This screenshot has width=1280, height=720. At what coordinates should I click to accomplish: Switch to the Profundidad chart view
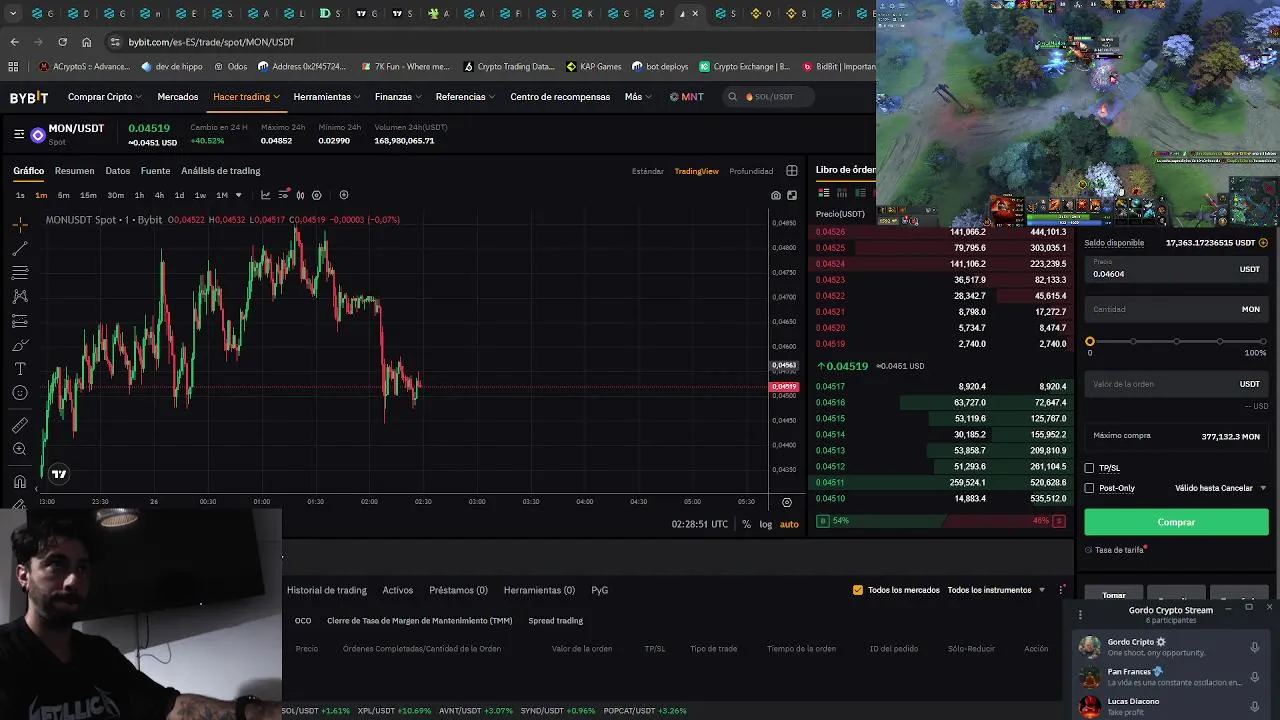(x=751, y=171)
